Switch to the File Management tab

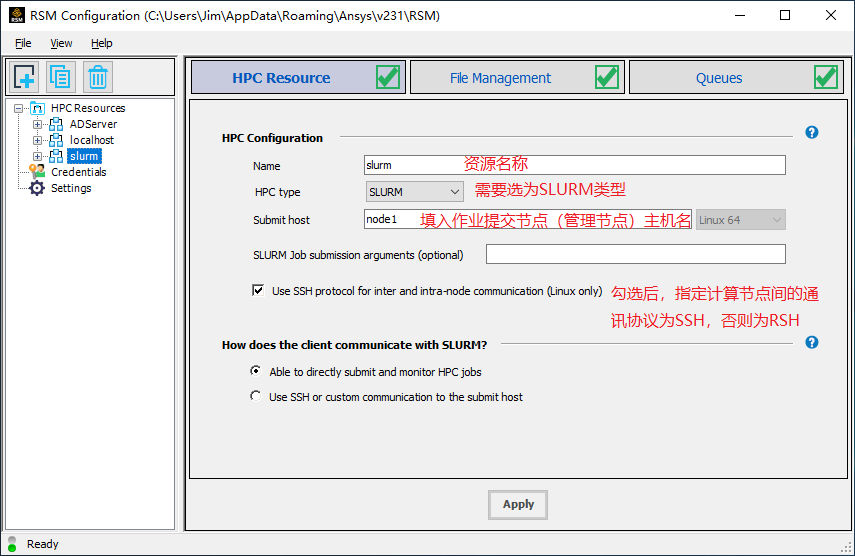point(517,77)
